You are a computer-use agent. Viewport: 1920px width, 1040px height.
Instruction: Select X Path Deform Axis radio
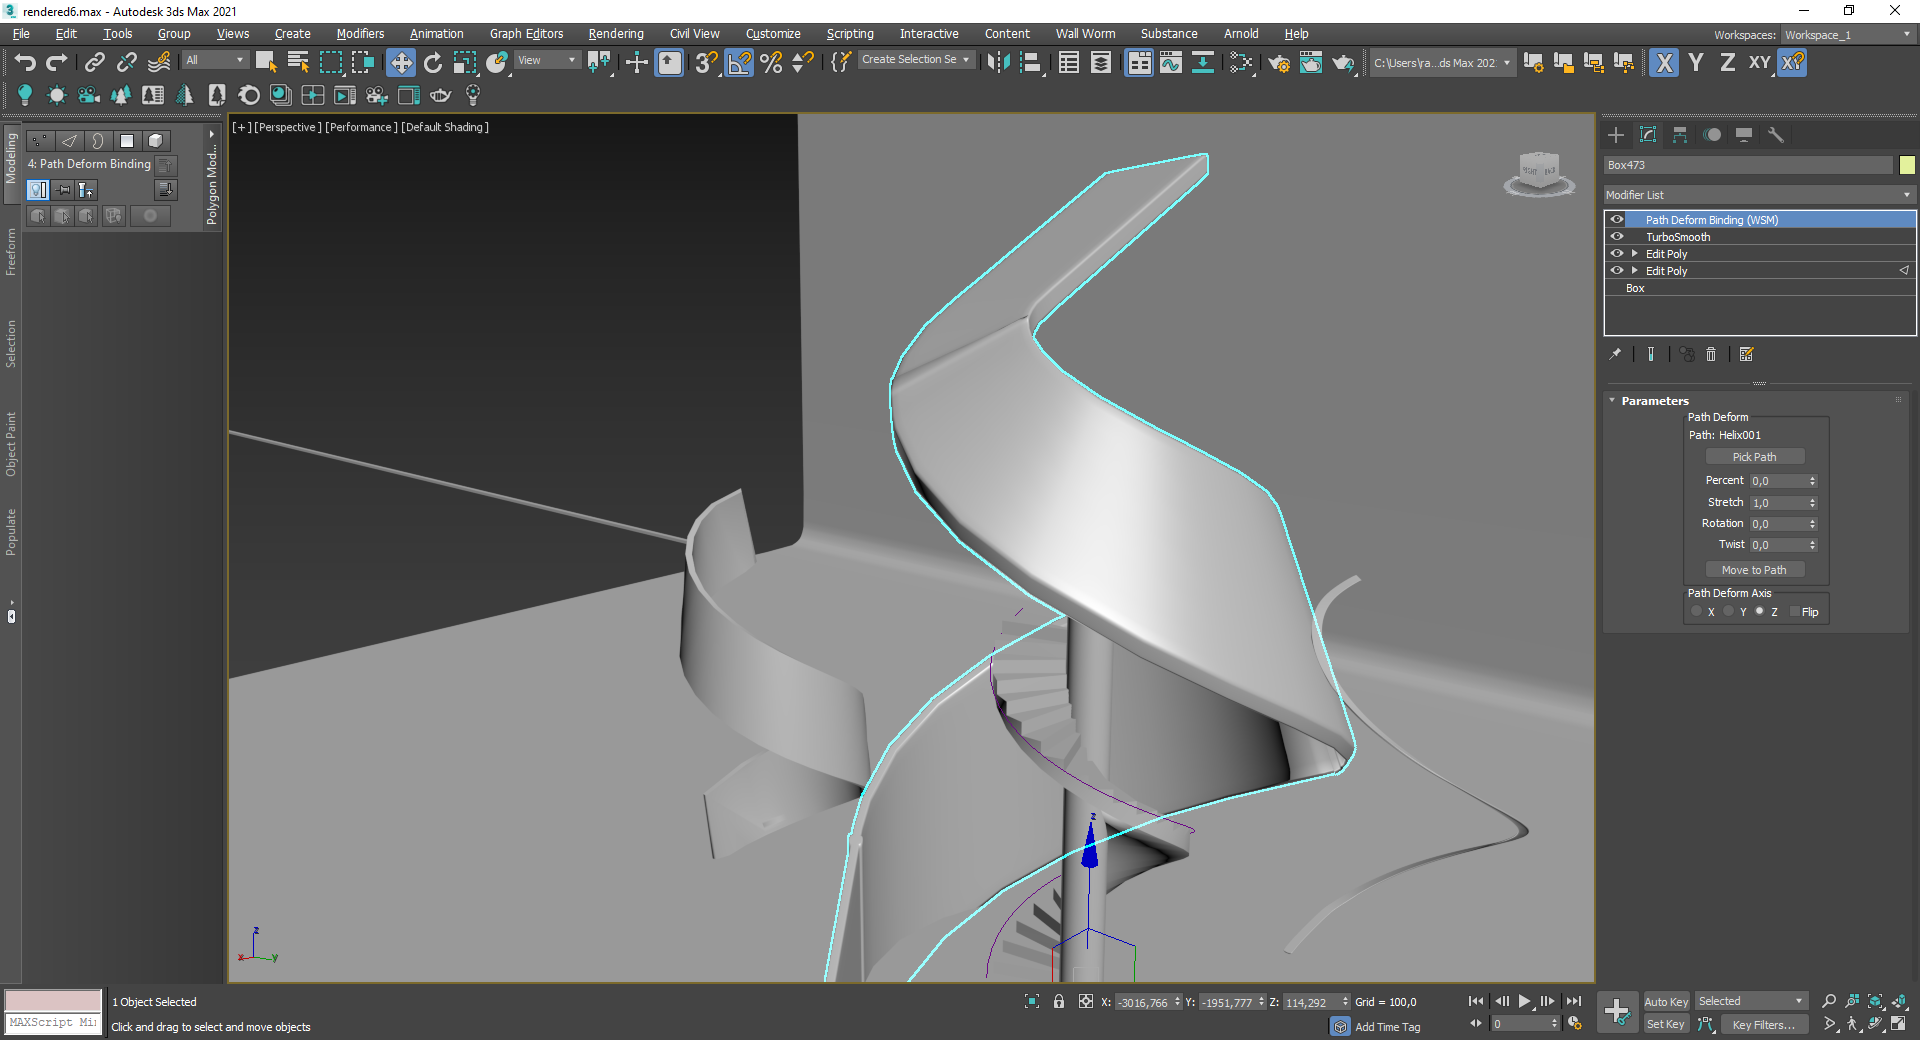pyautogui.click(x=1697, y=611)
